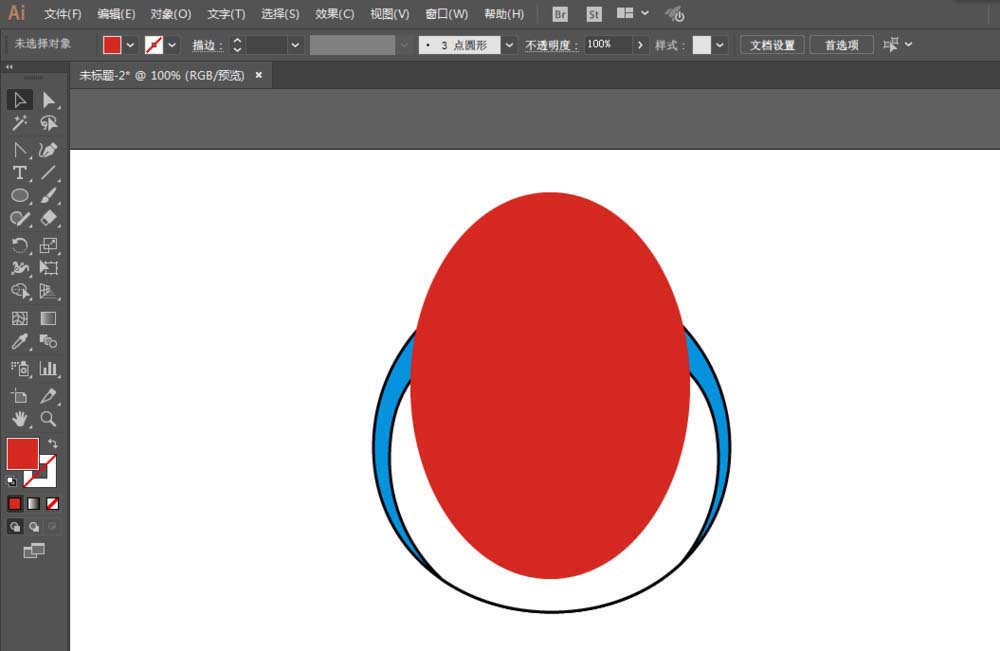
Task: Expand the stroke weight dropdown
Action: point(295,45)
